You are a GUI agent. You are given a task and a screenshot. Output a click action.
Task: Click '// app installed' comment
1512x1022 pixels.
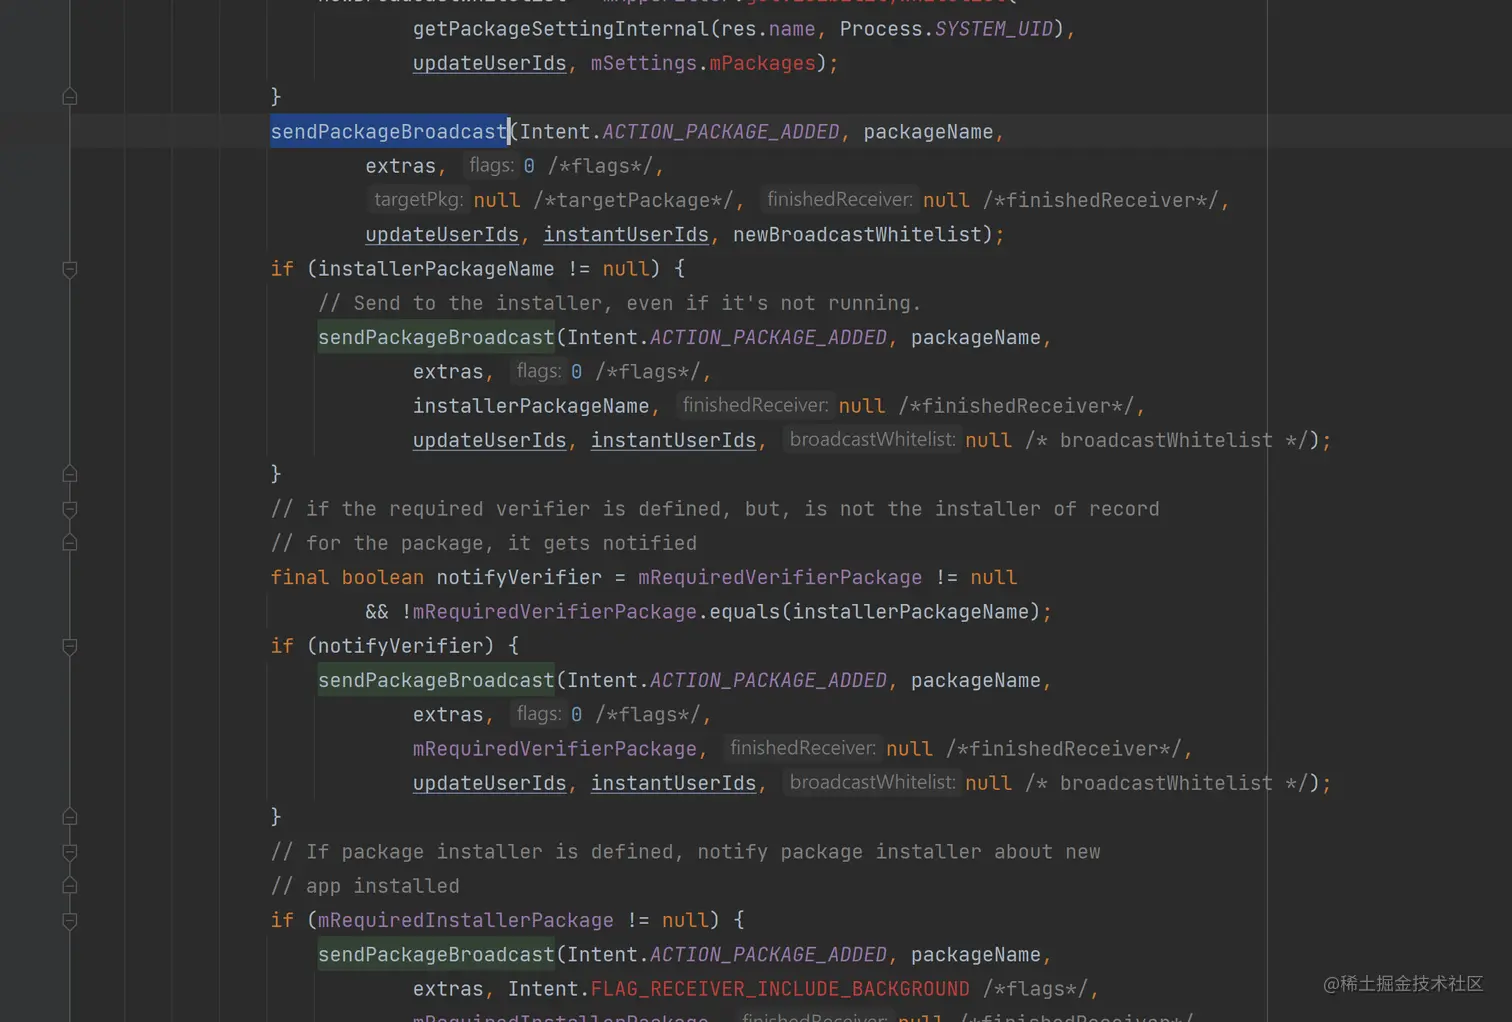(365, 885)
